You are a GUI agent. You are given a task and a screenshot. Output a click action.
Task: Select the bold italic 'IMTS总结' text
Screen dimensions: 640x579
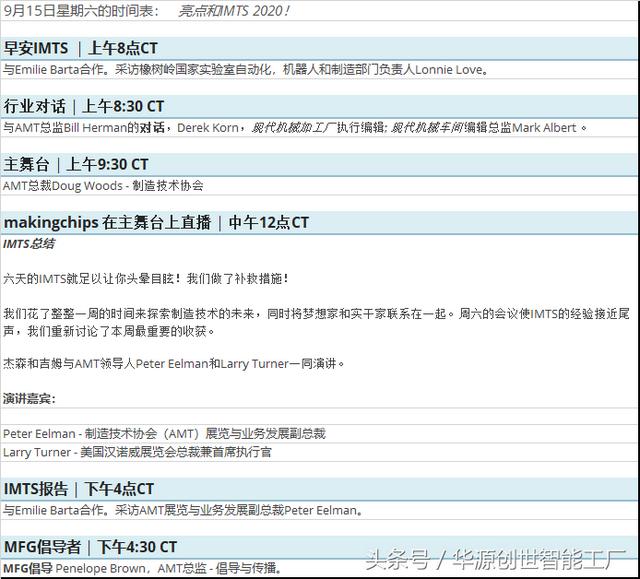(x=29, y=244)
